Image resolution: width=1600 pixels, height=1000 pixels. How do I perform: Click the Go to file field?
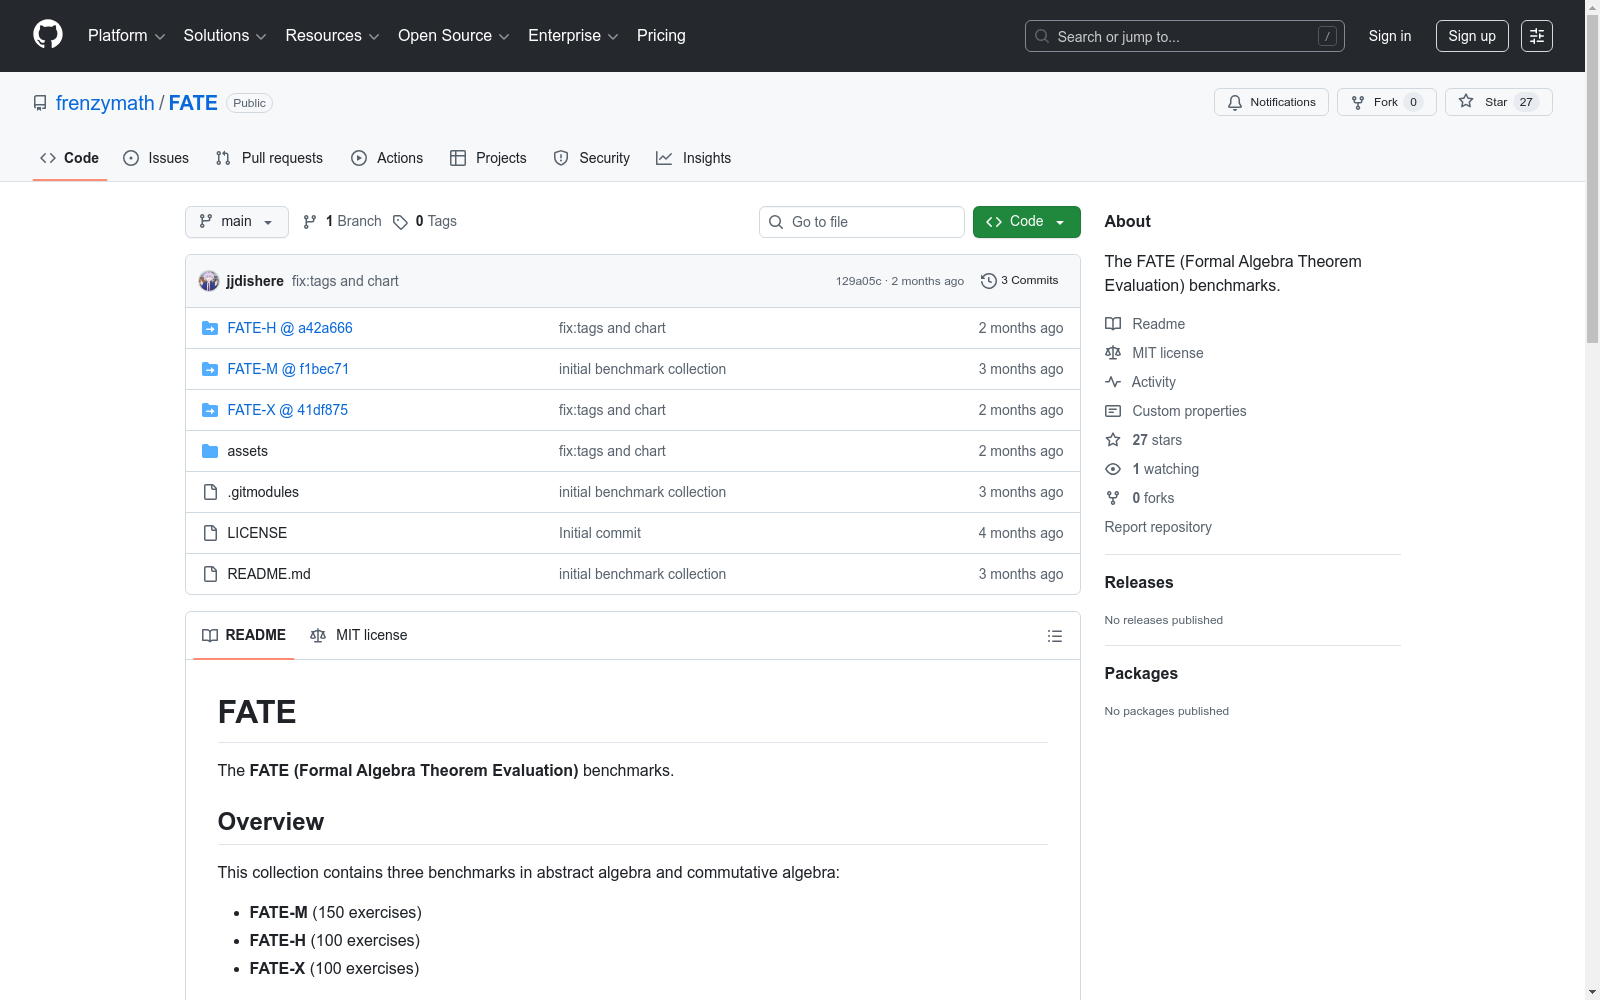862,222
